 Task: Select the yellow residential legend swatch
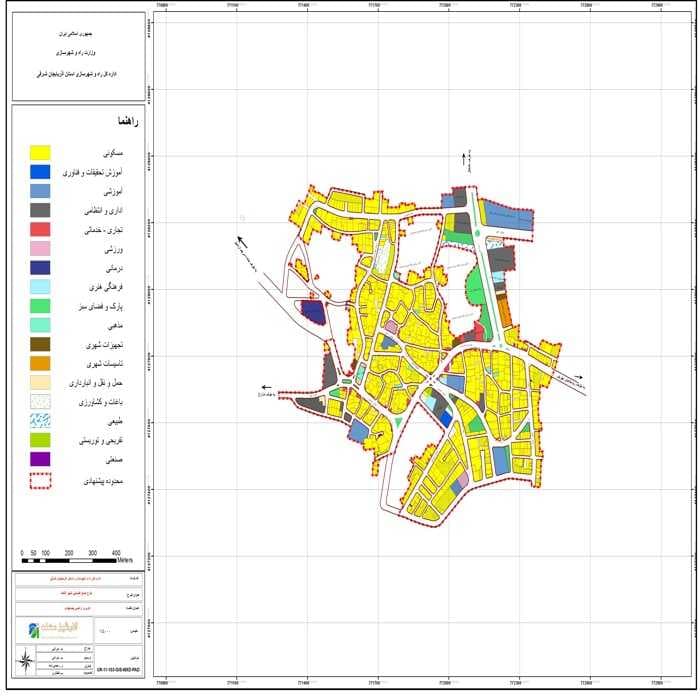coord(40,153)
